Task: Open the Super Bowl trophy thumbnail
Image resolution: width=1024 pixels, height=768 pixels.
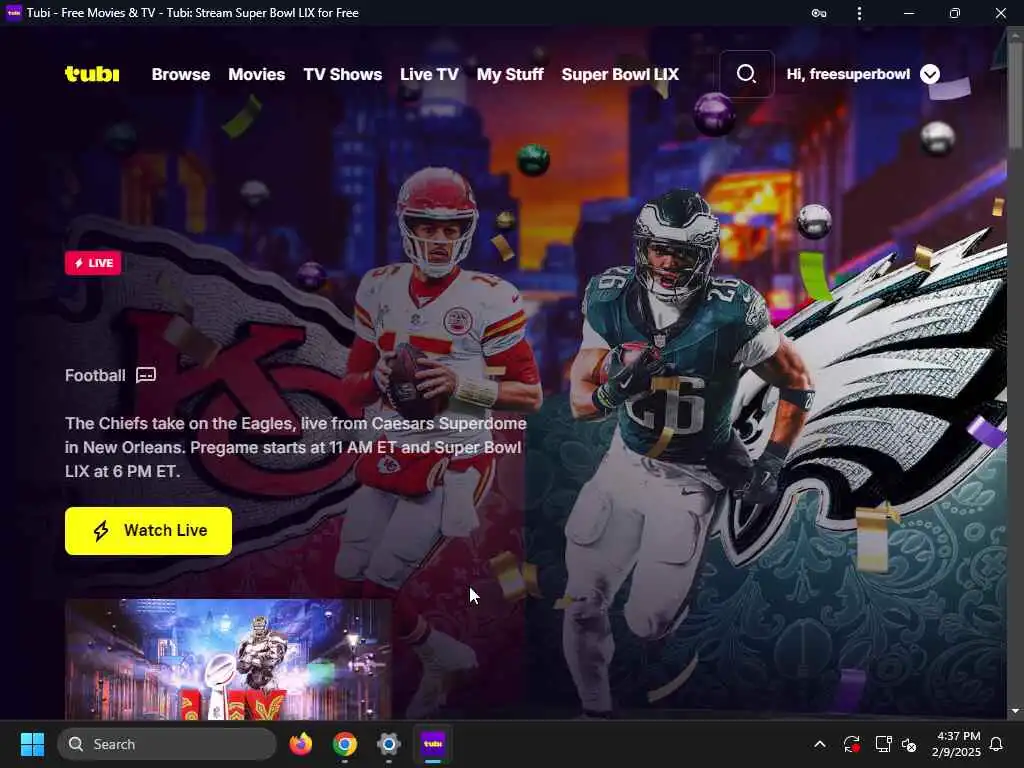Action: [228, 659]
